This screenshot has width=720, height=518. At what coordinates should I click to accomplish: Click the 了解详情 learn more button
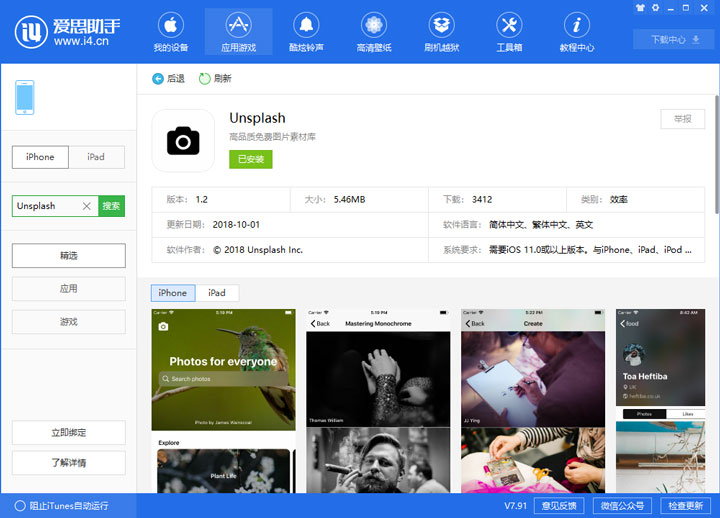(x=69, y=463)
